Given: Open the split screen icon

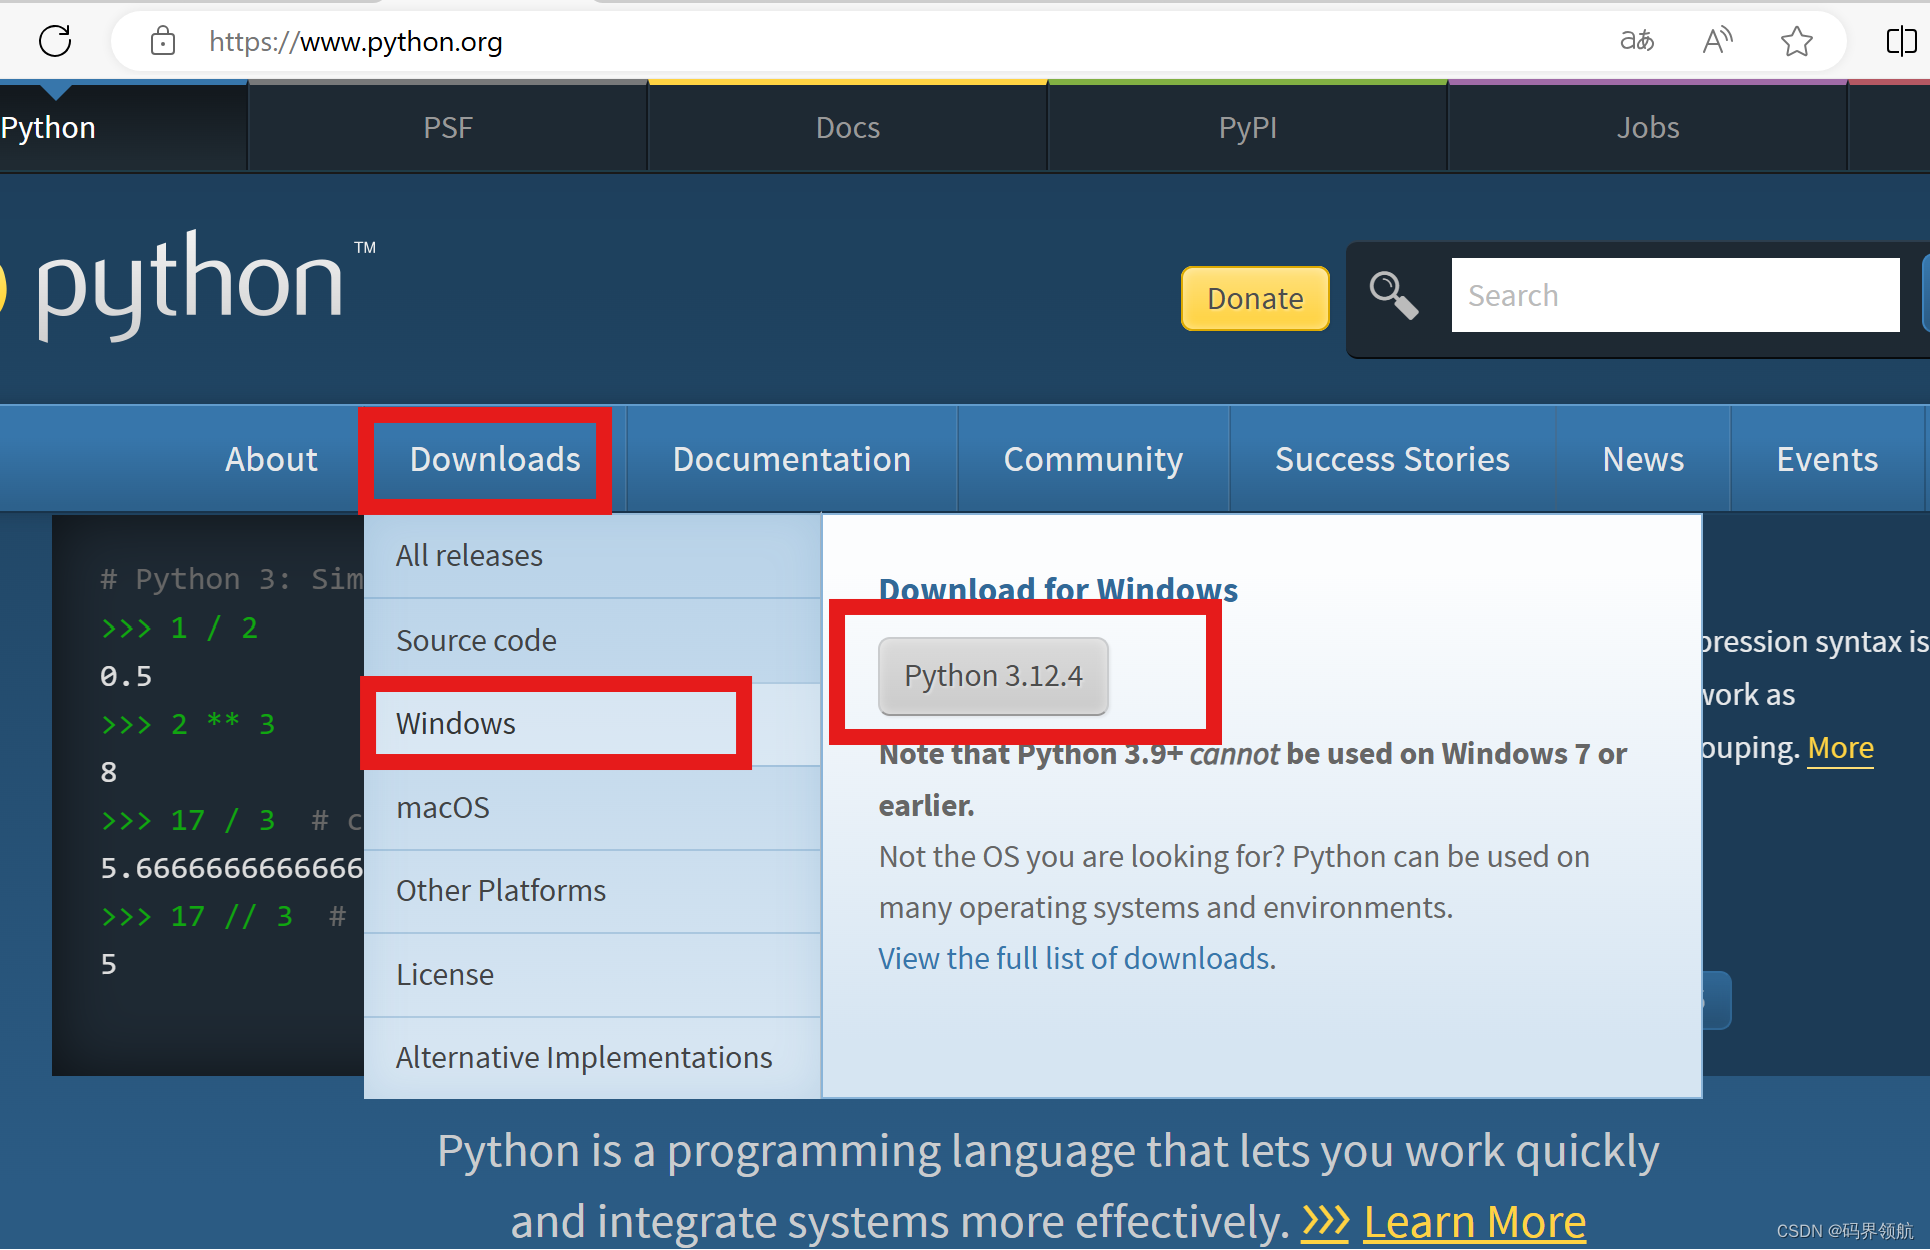Looking at the screenshot, I should (1902, 41).
